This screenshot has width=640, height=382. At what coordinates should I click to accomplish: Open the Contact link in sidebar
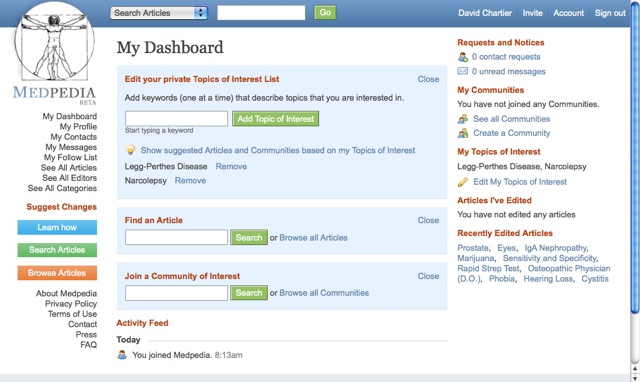[x=83, y=324]
